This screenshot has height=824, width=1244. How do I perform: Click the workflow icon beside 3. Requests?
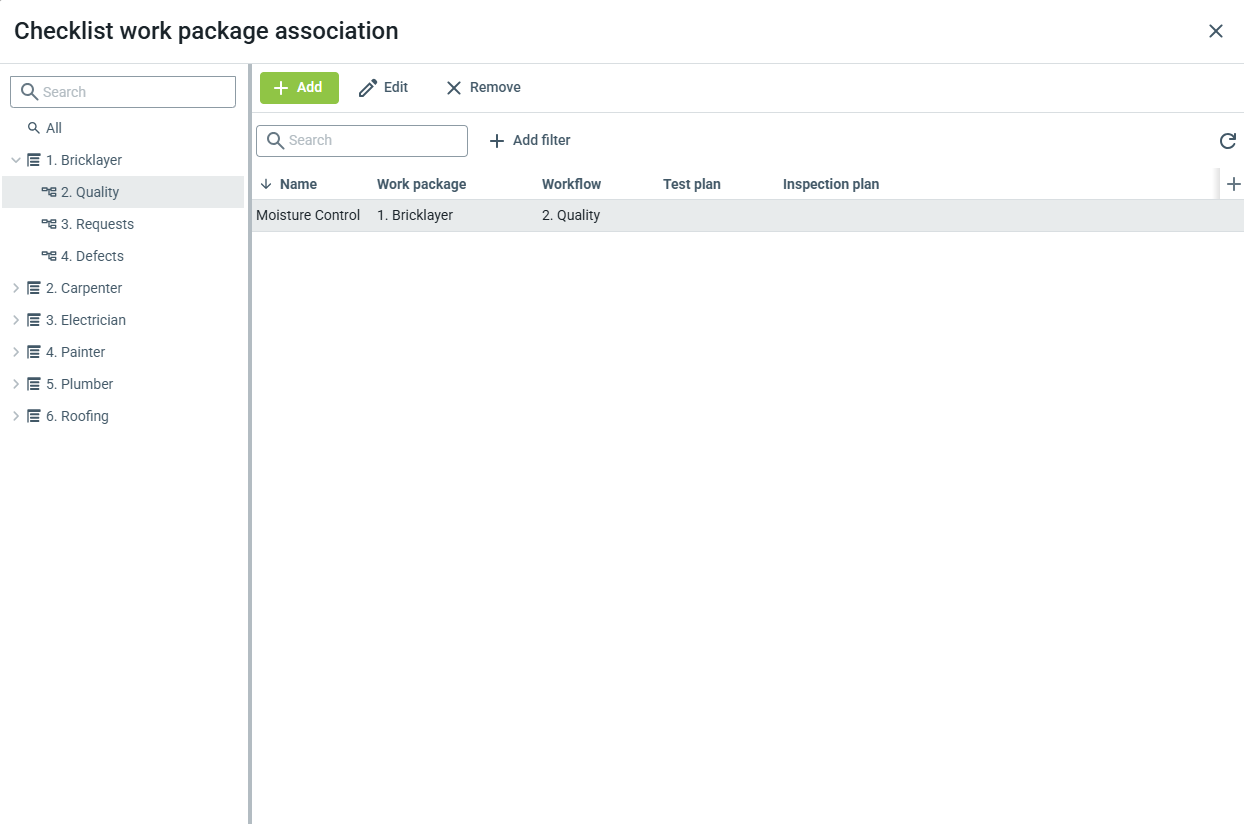[48, 224]
